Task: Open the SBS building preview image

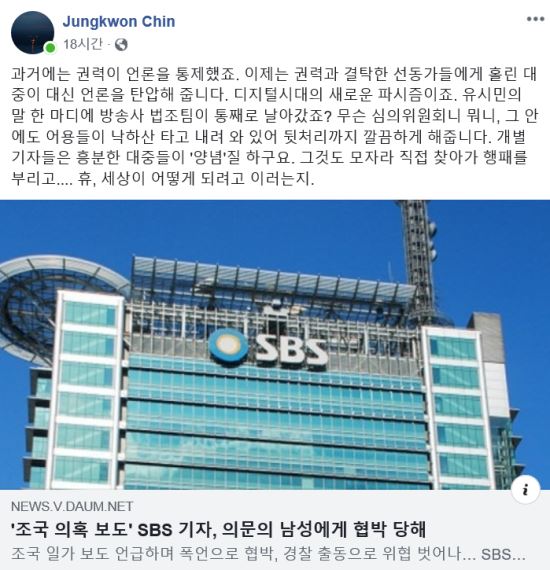Action: (x=275, y=345)
